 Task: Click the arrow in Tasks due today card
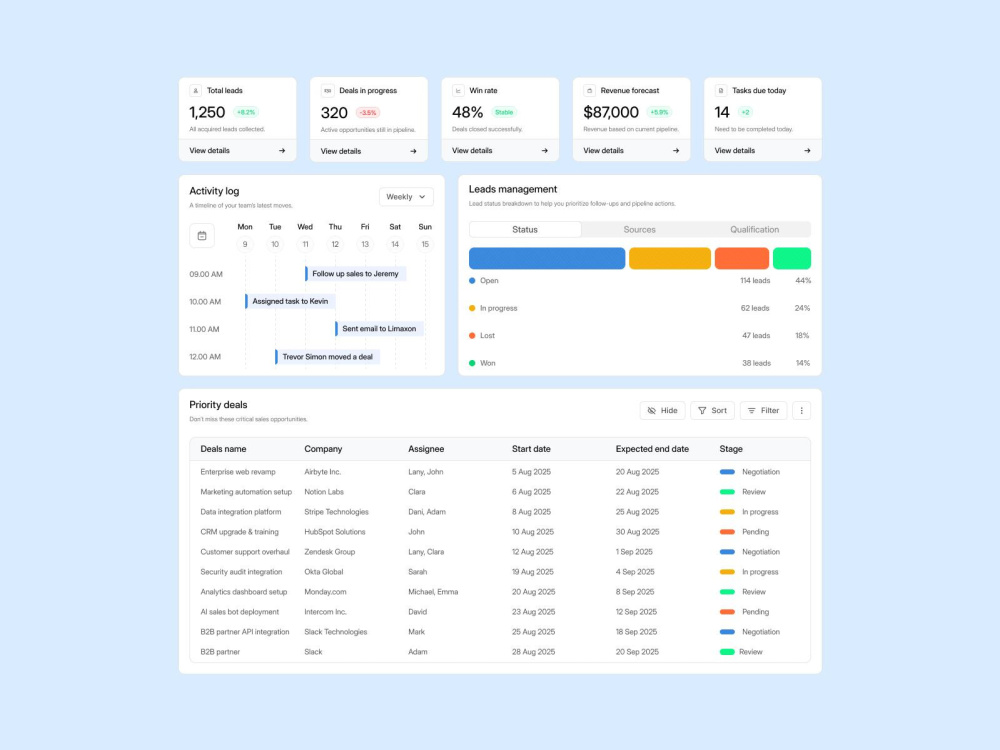point(807,151)
